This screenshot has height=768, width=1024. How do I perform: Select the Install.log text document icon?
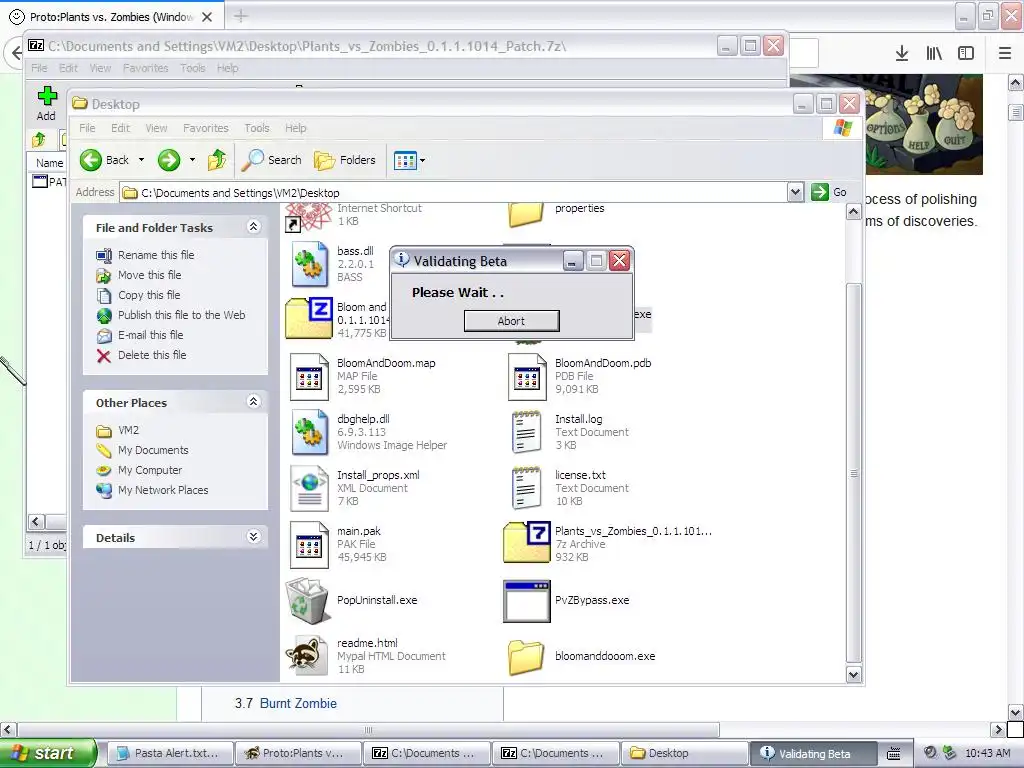point(527,432)
